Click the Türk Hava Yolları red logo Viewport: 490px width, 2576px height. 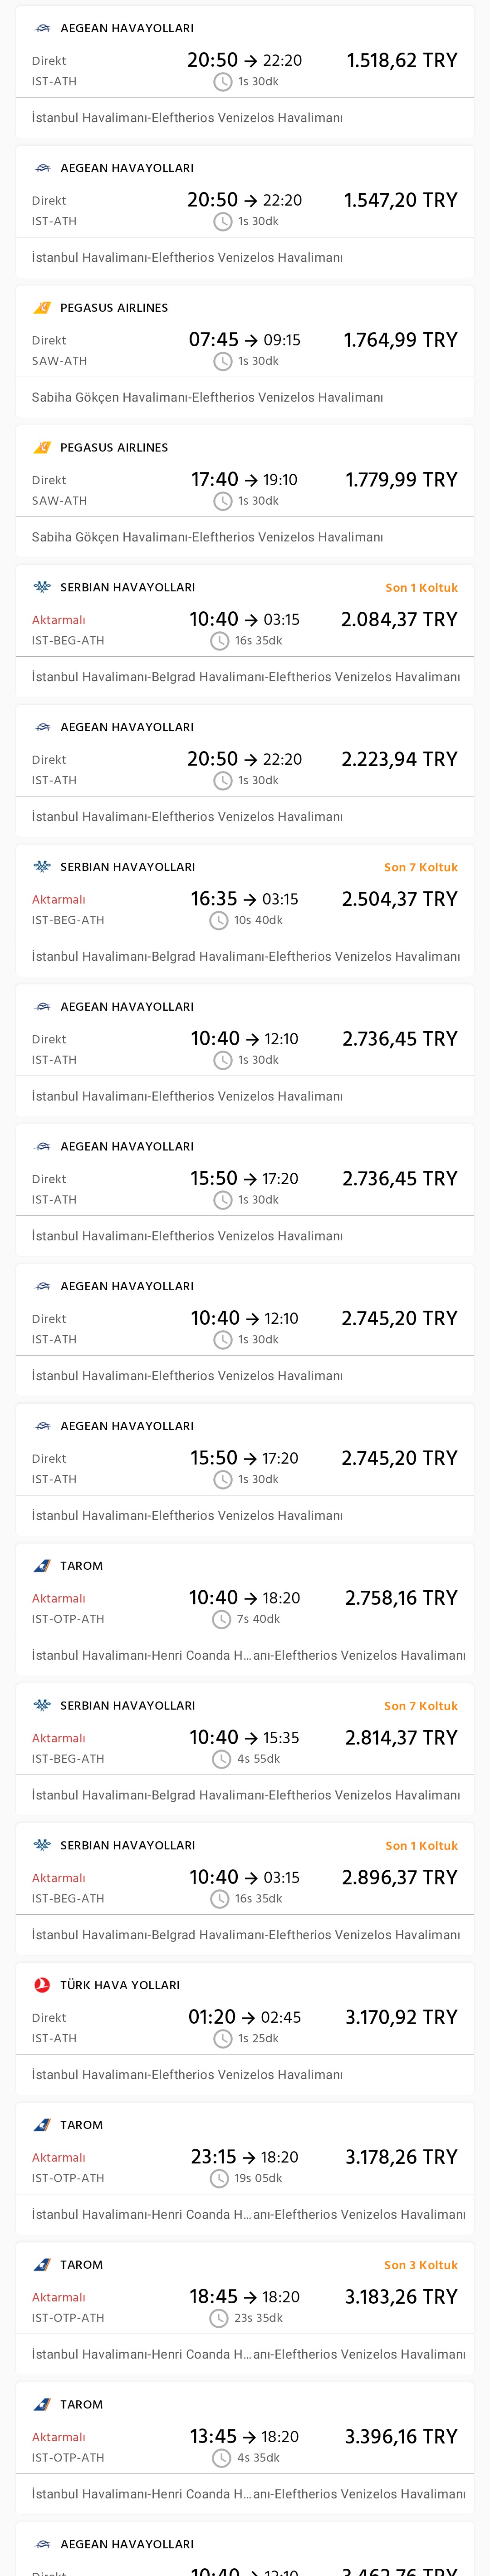point(42,1985)
